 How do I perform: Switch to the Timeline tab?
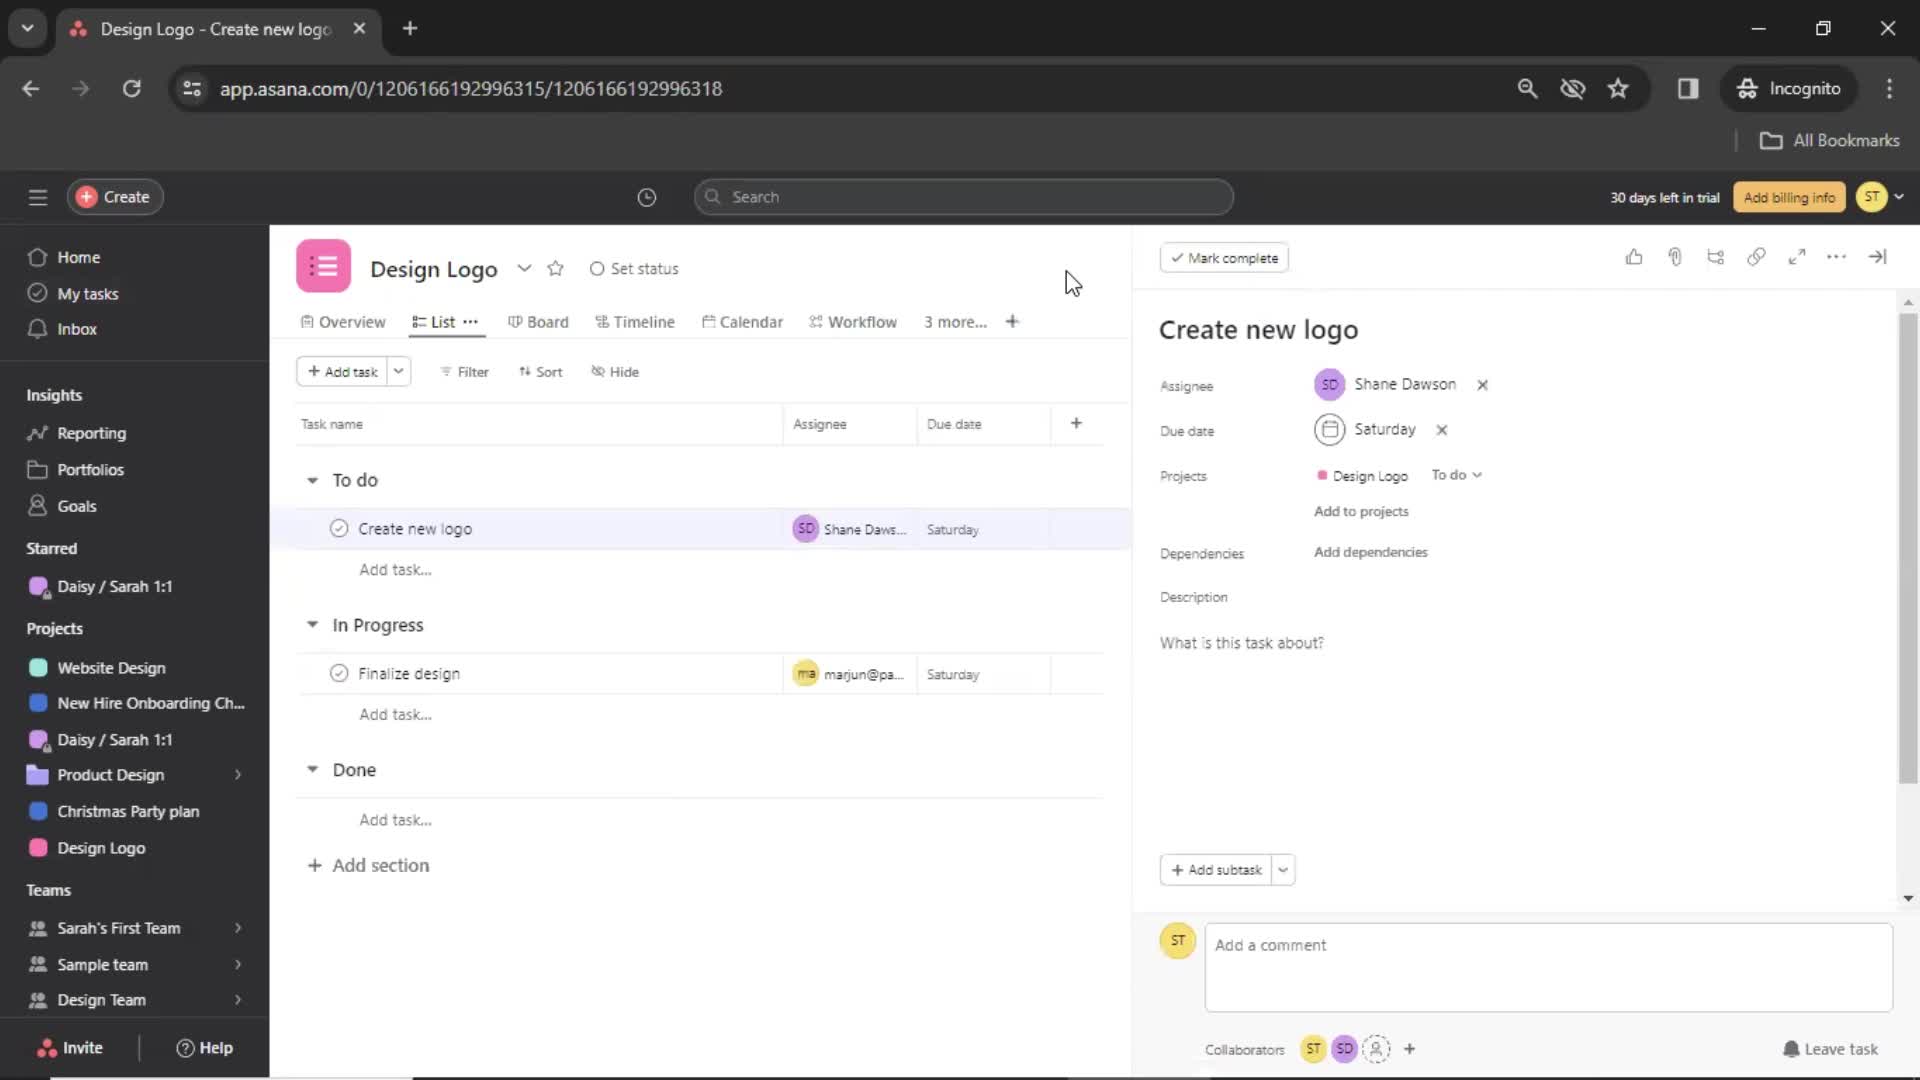point(642,322)
